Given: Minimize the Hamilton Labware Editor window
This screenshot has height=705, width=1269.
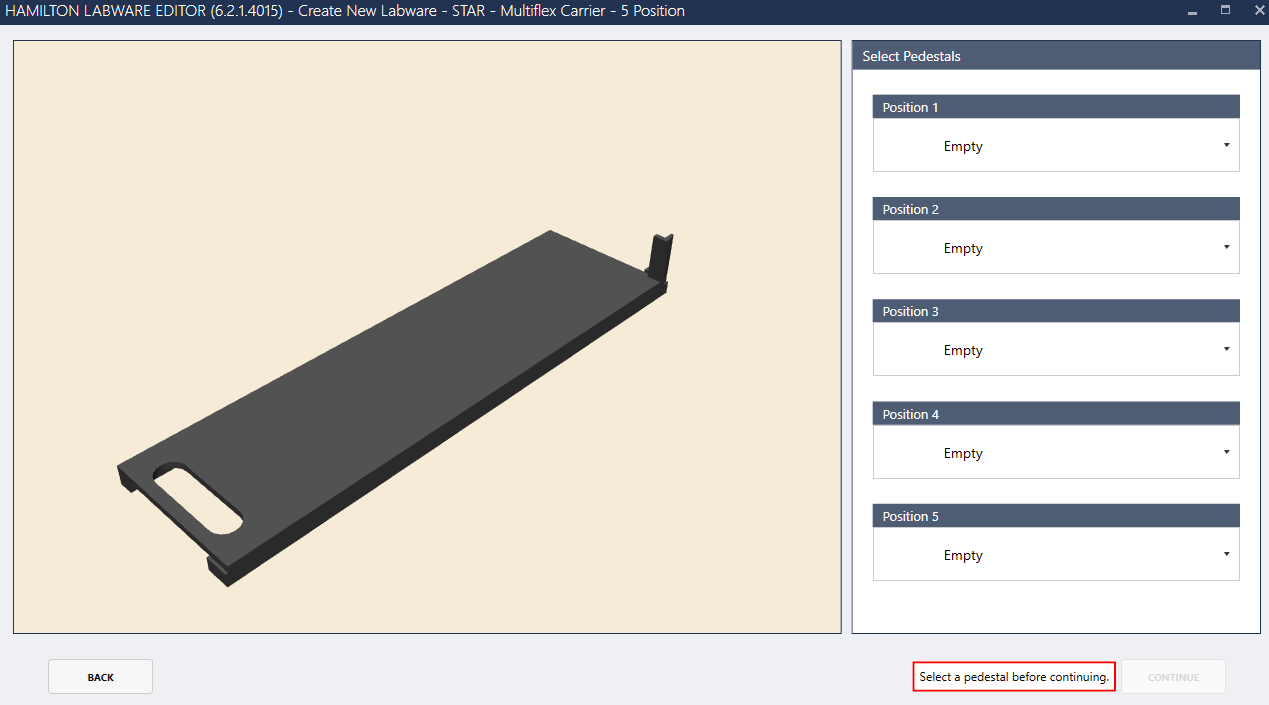Looking at the screenshot, I should [1192, 11].
